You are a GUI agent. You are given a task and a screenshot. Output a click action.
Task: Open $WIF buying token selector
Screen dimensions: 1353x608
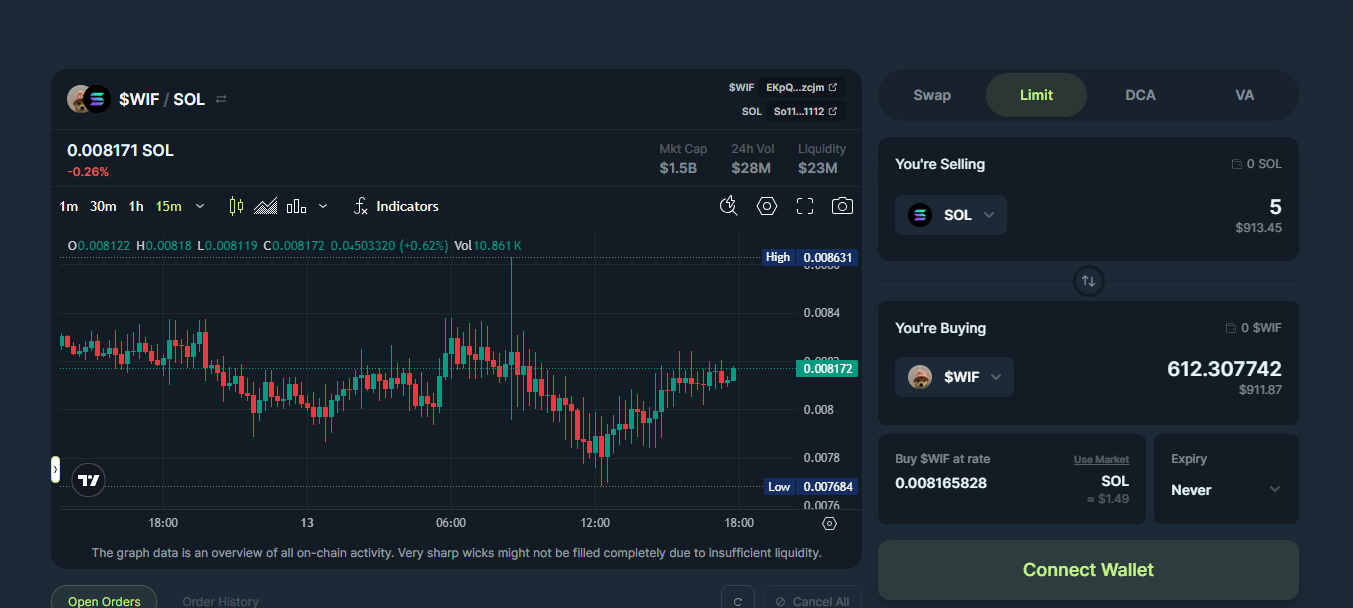(954, 377)
